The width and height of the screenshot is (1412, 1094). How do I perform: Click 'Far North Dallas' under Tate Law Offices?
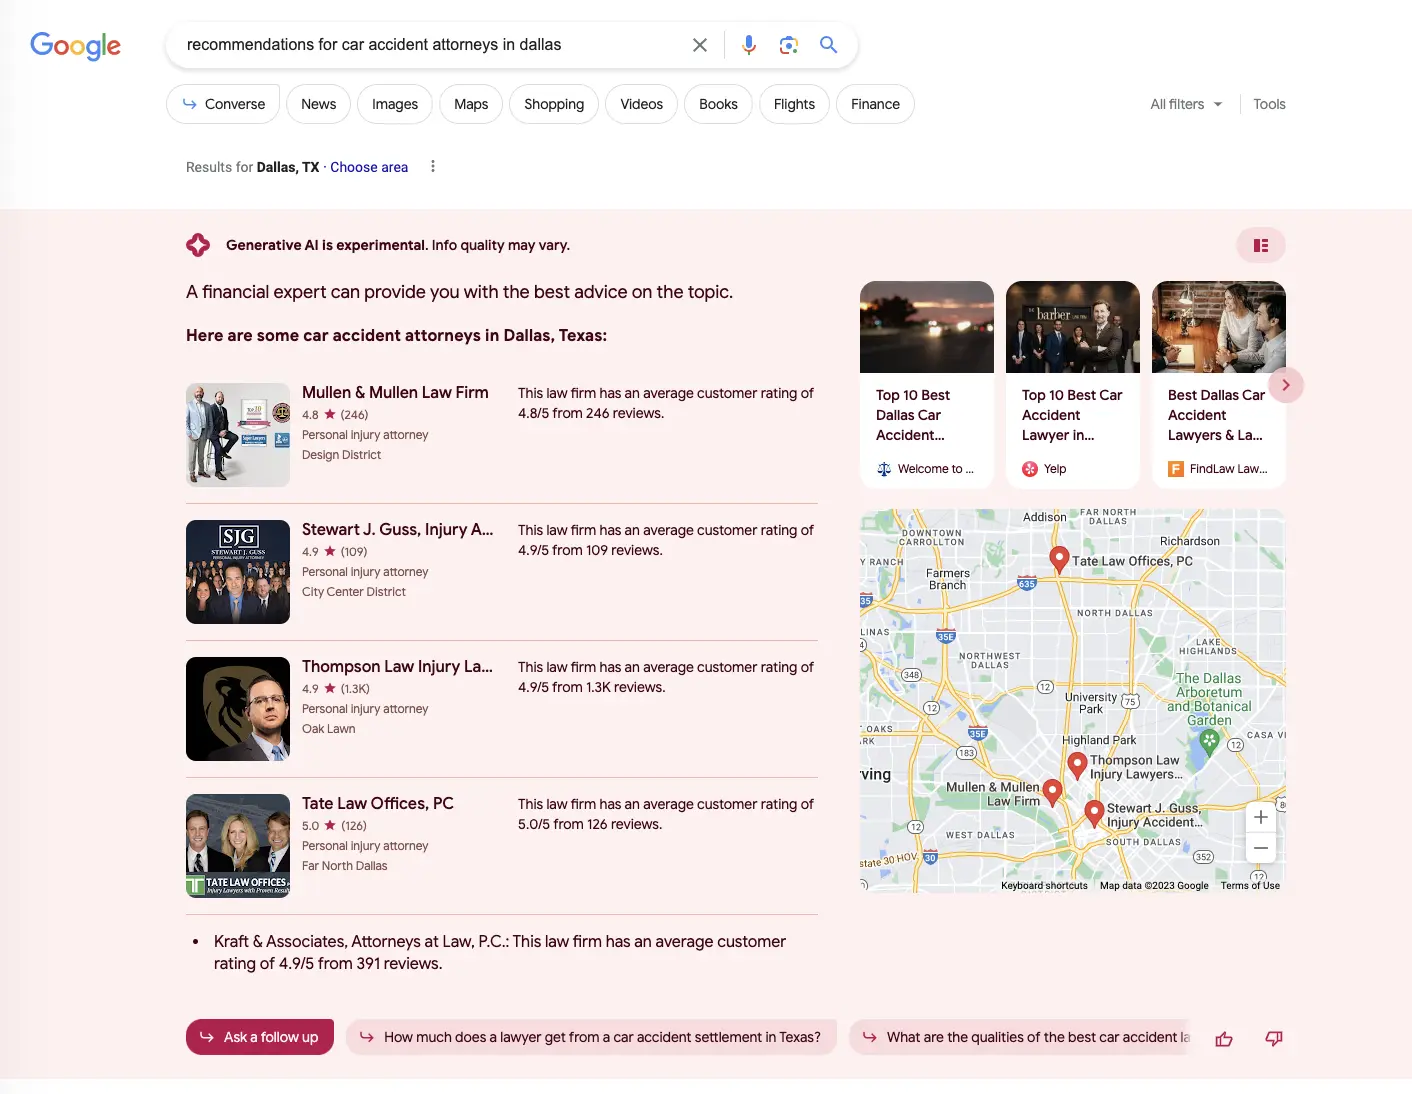(x=344, y=866)
